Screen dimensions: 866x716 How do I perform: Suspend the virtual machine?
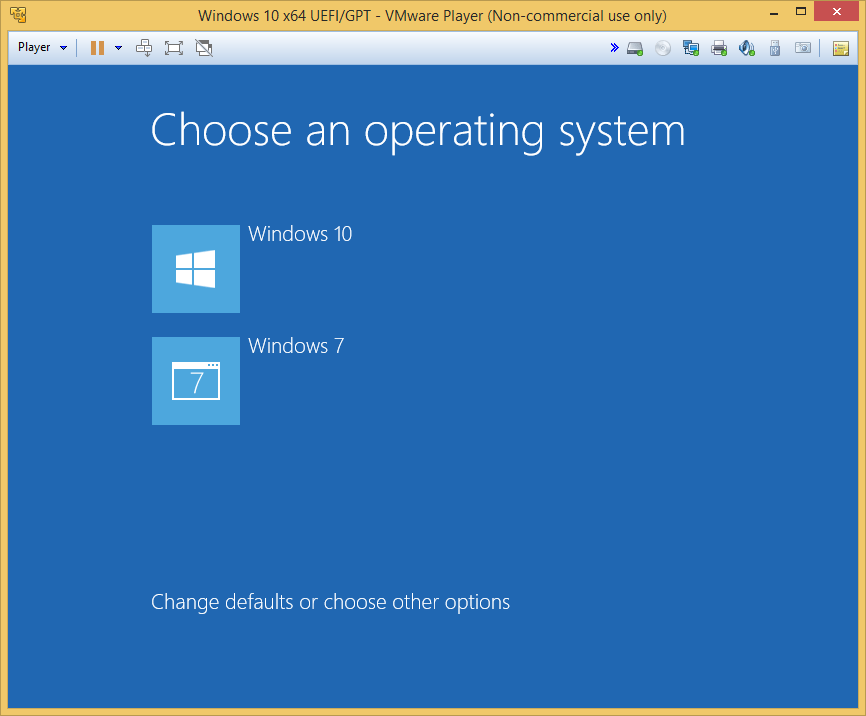click(97, 47)
